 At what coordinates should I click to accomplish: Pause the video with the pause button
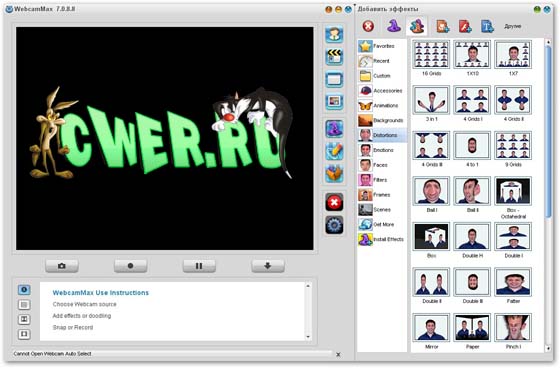click(199, 266)
